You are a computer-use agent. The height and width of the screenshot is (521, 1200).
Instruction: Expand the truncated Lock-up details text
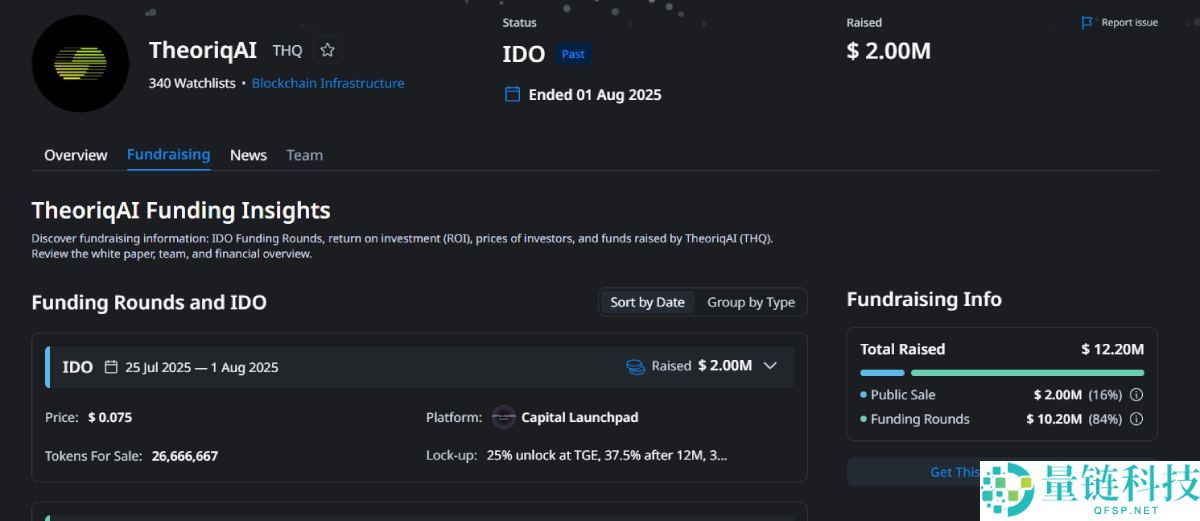[606, 456]
